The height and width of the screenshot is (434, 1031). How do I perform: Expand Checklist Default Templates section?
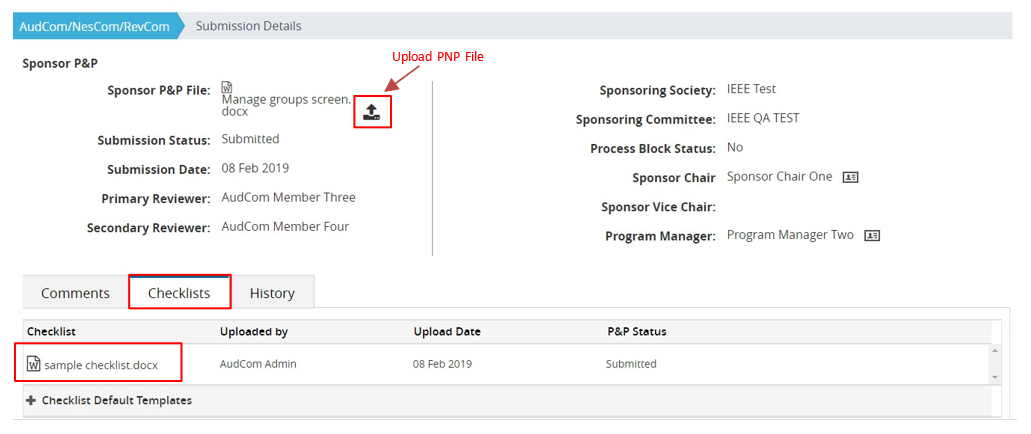109,400
